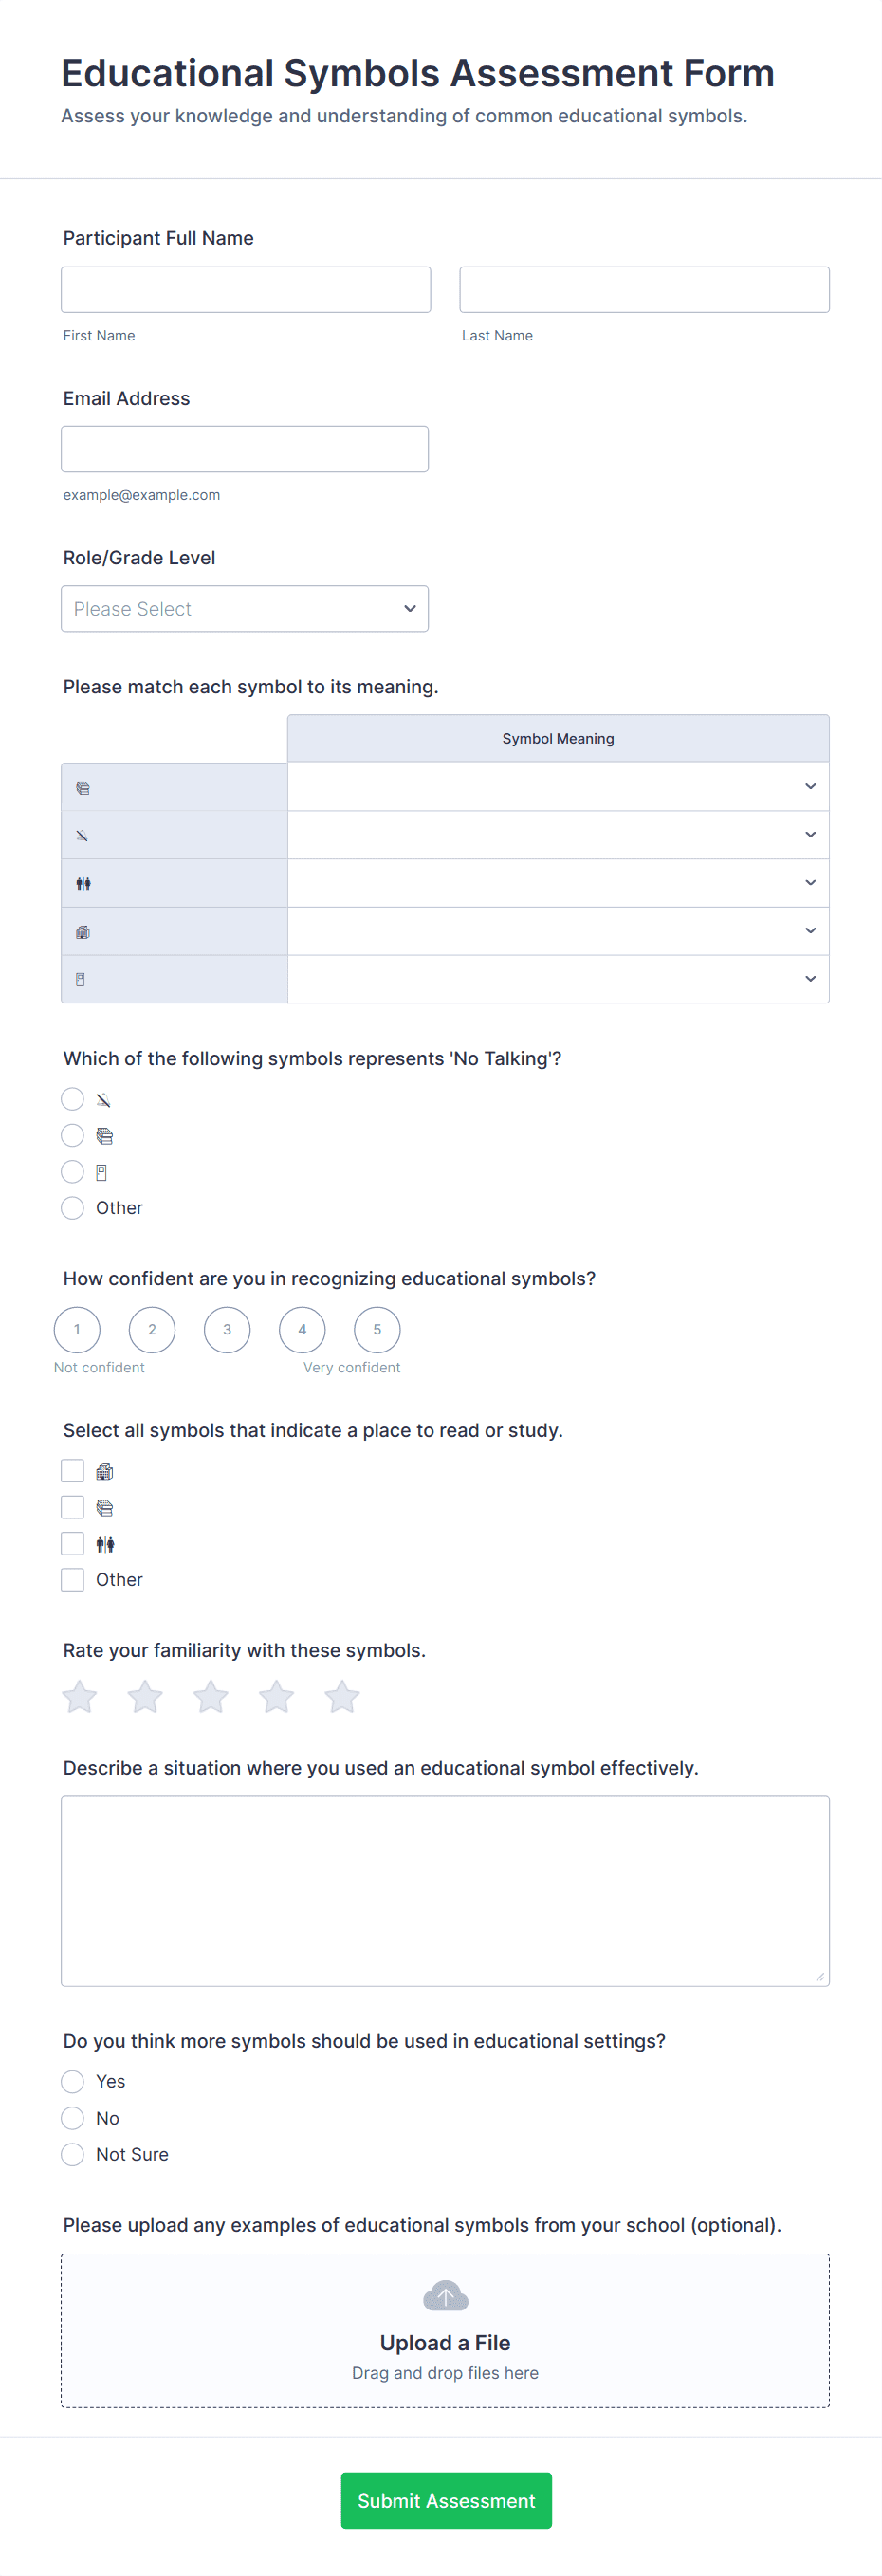Click the restroom symbol in the matching table
Screen dimensions: 882x2576
(x=83, y=883)
